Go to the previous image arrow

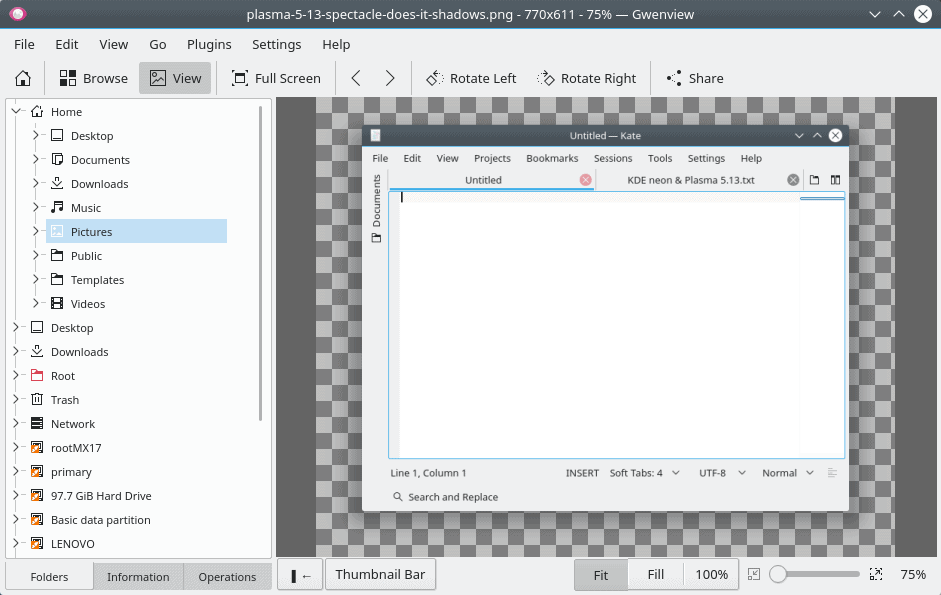point(356,78)
